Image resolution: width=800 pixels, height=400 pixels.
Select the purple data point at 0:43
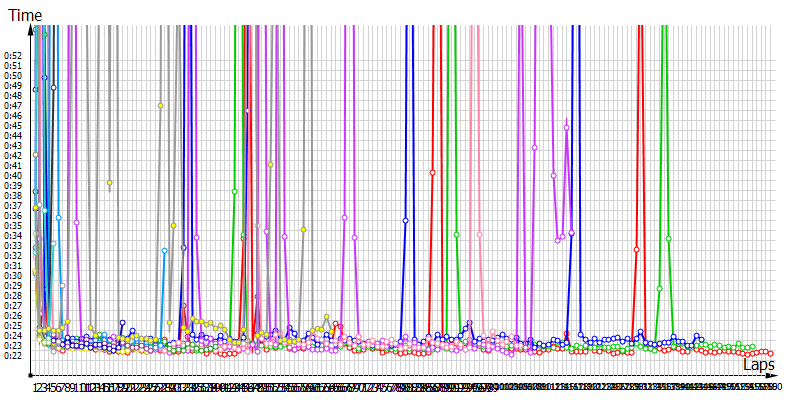pos(535,147)
